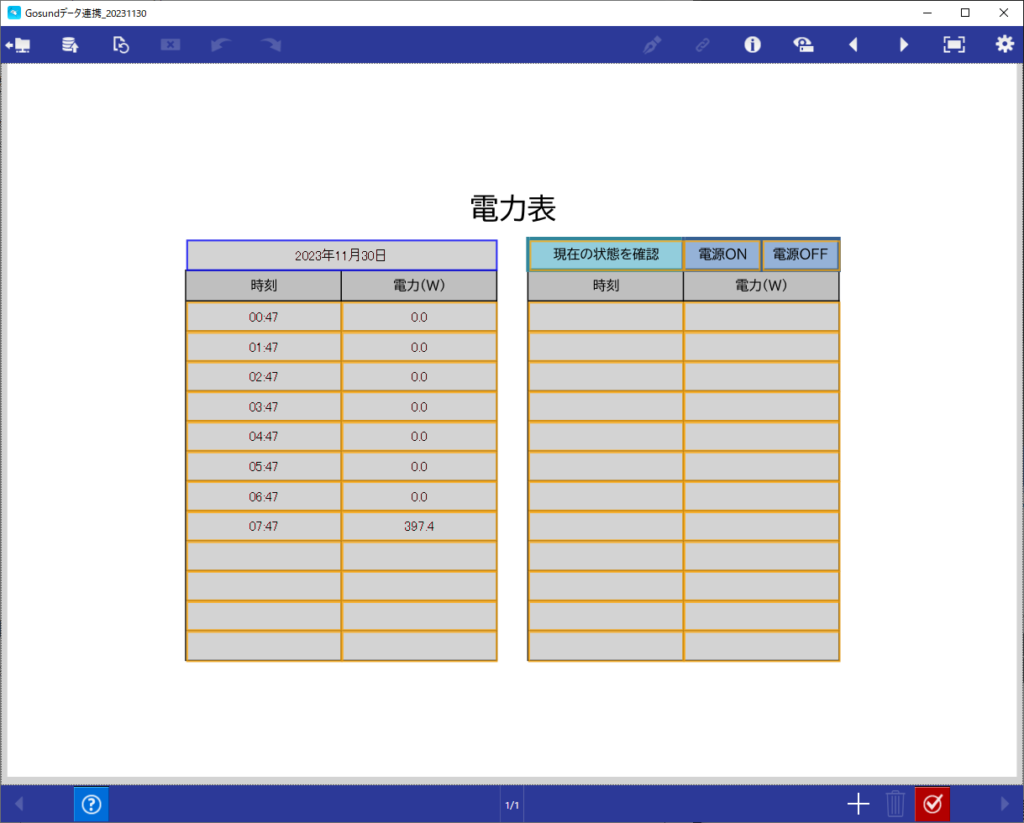Toggle full screen view icon
This screenshot has width=1024, height=823.
tap(954, 45)
